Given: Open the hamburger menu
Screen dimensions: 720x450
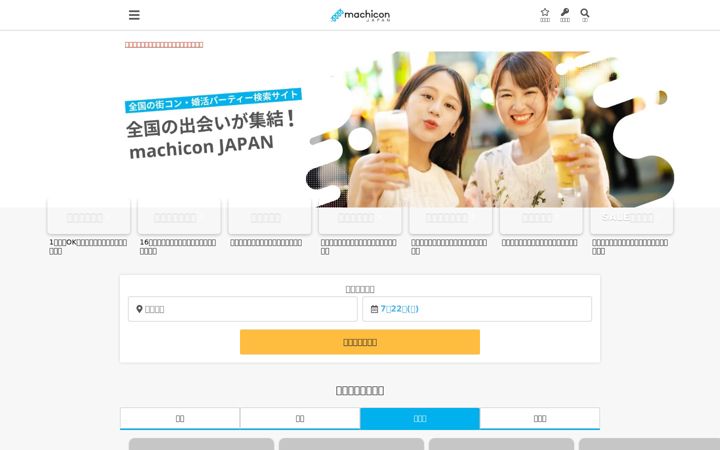Looking at the screenshot, I should (x=134, y=15).
